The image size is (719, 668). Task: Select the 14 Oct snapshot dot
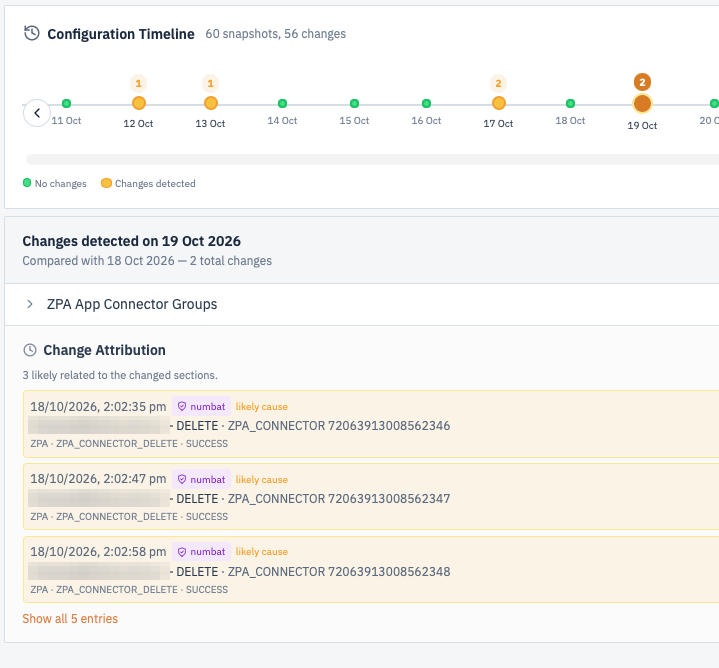282,104
